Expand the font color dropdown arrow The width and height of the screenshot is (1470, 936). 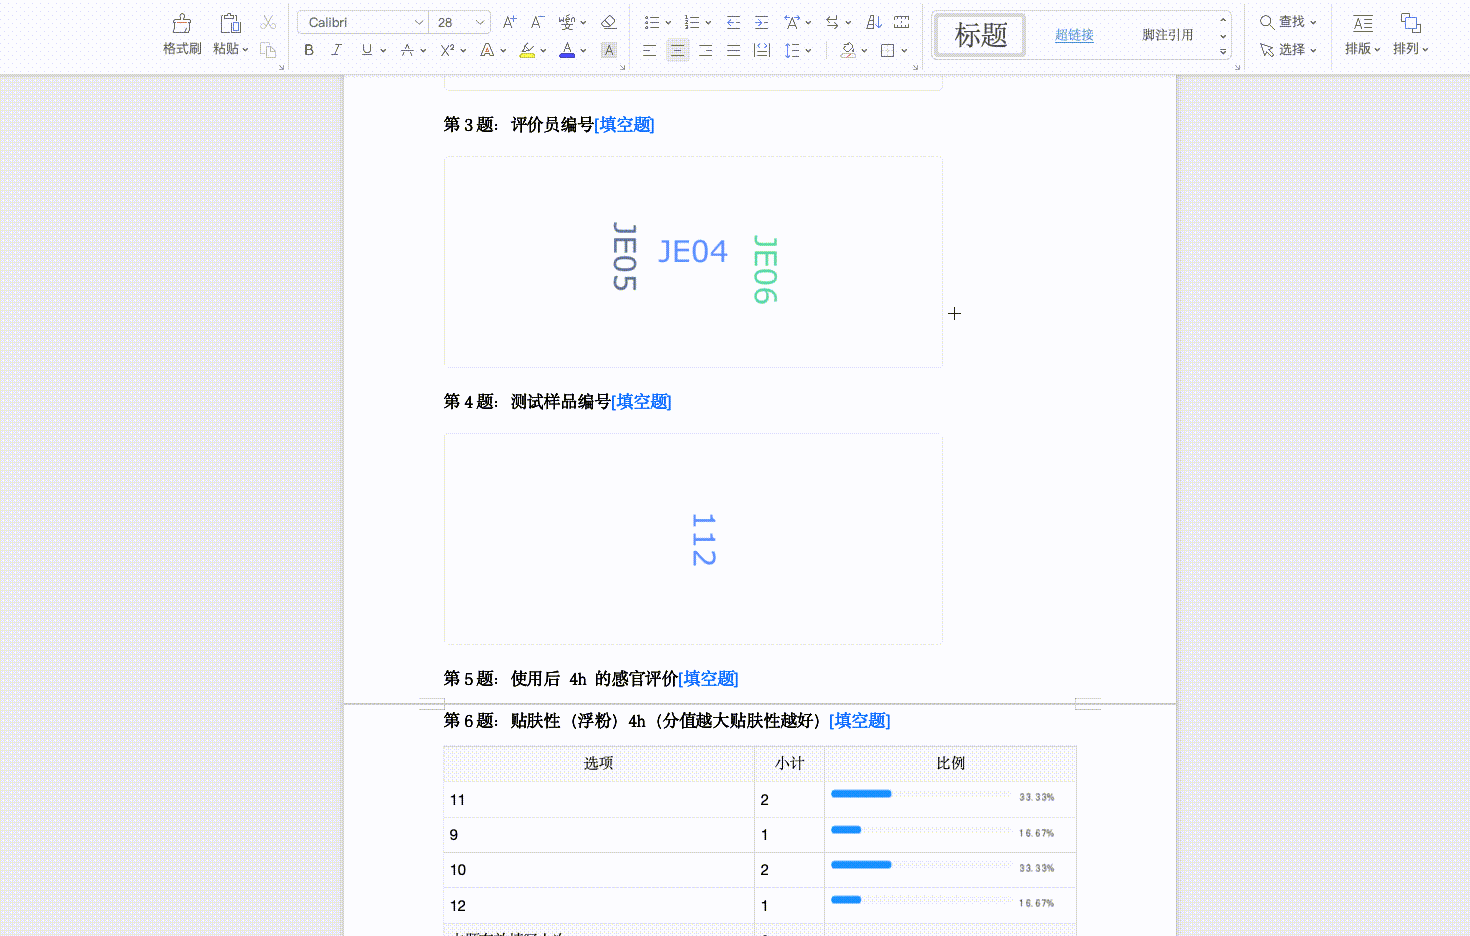[x=583, y=51]
